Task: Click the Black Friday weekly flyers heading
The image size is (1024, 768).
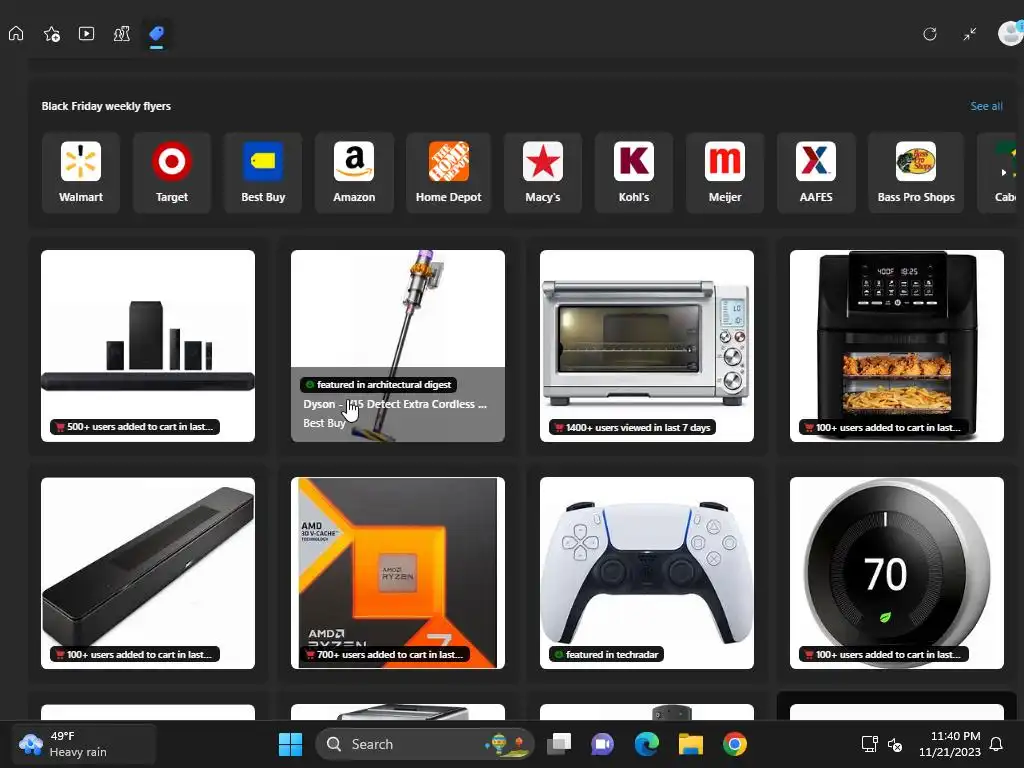Action: pyautogui.click(x=106, y=106)
